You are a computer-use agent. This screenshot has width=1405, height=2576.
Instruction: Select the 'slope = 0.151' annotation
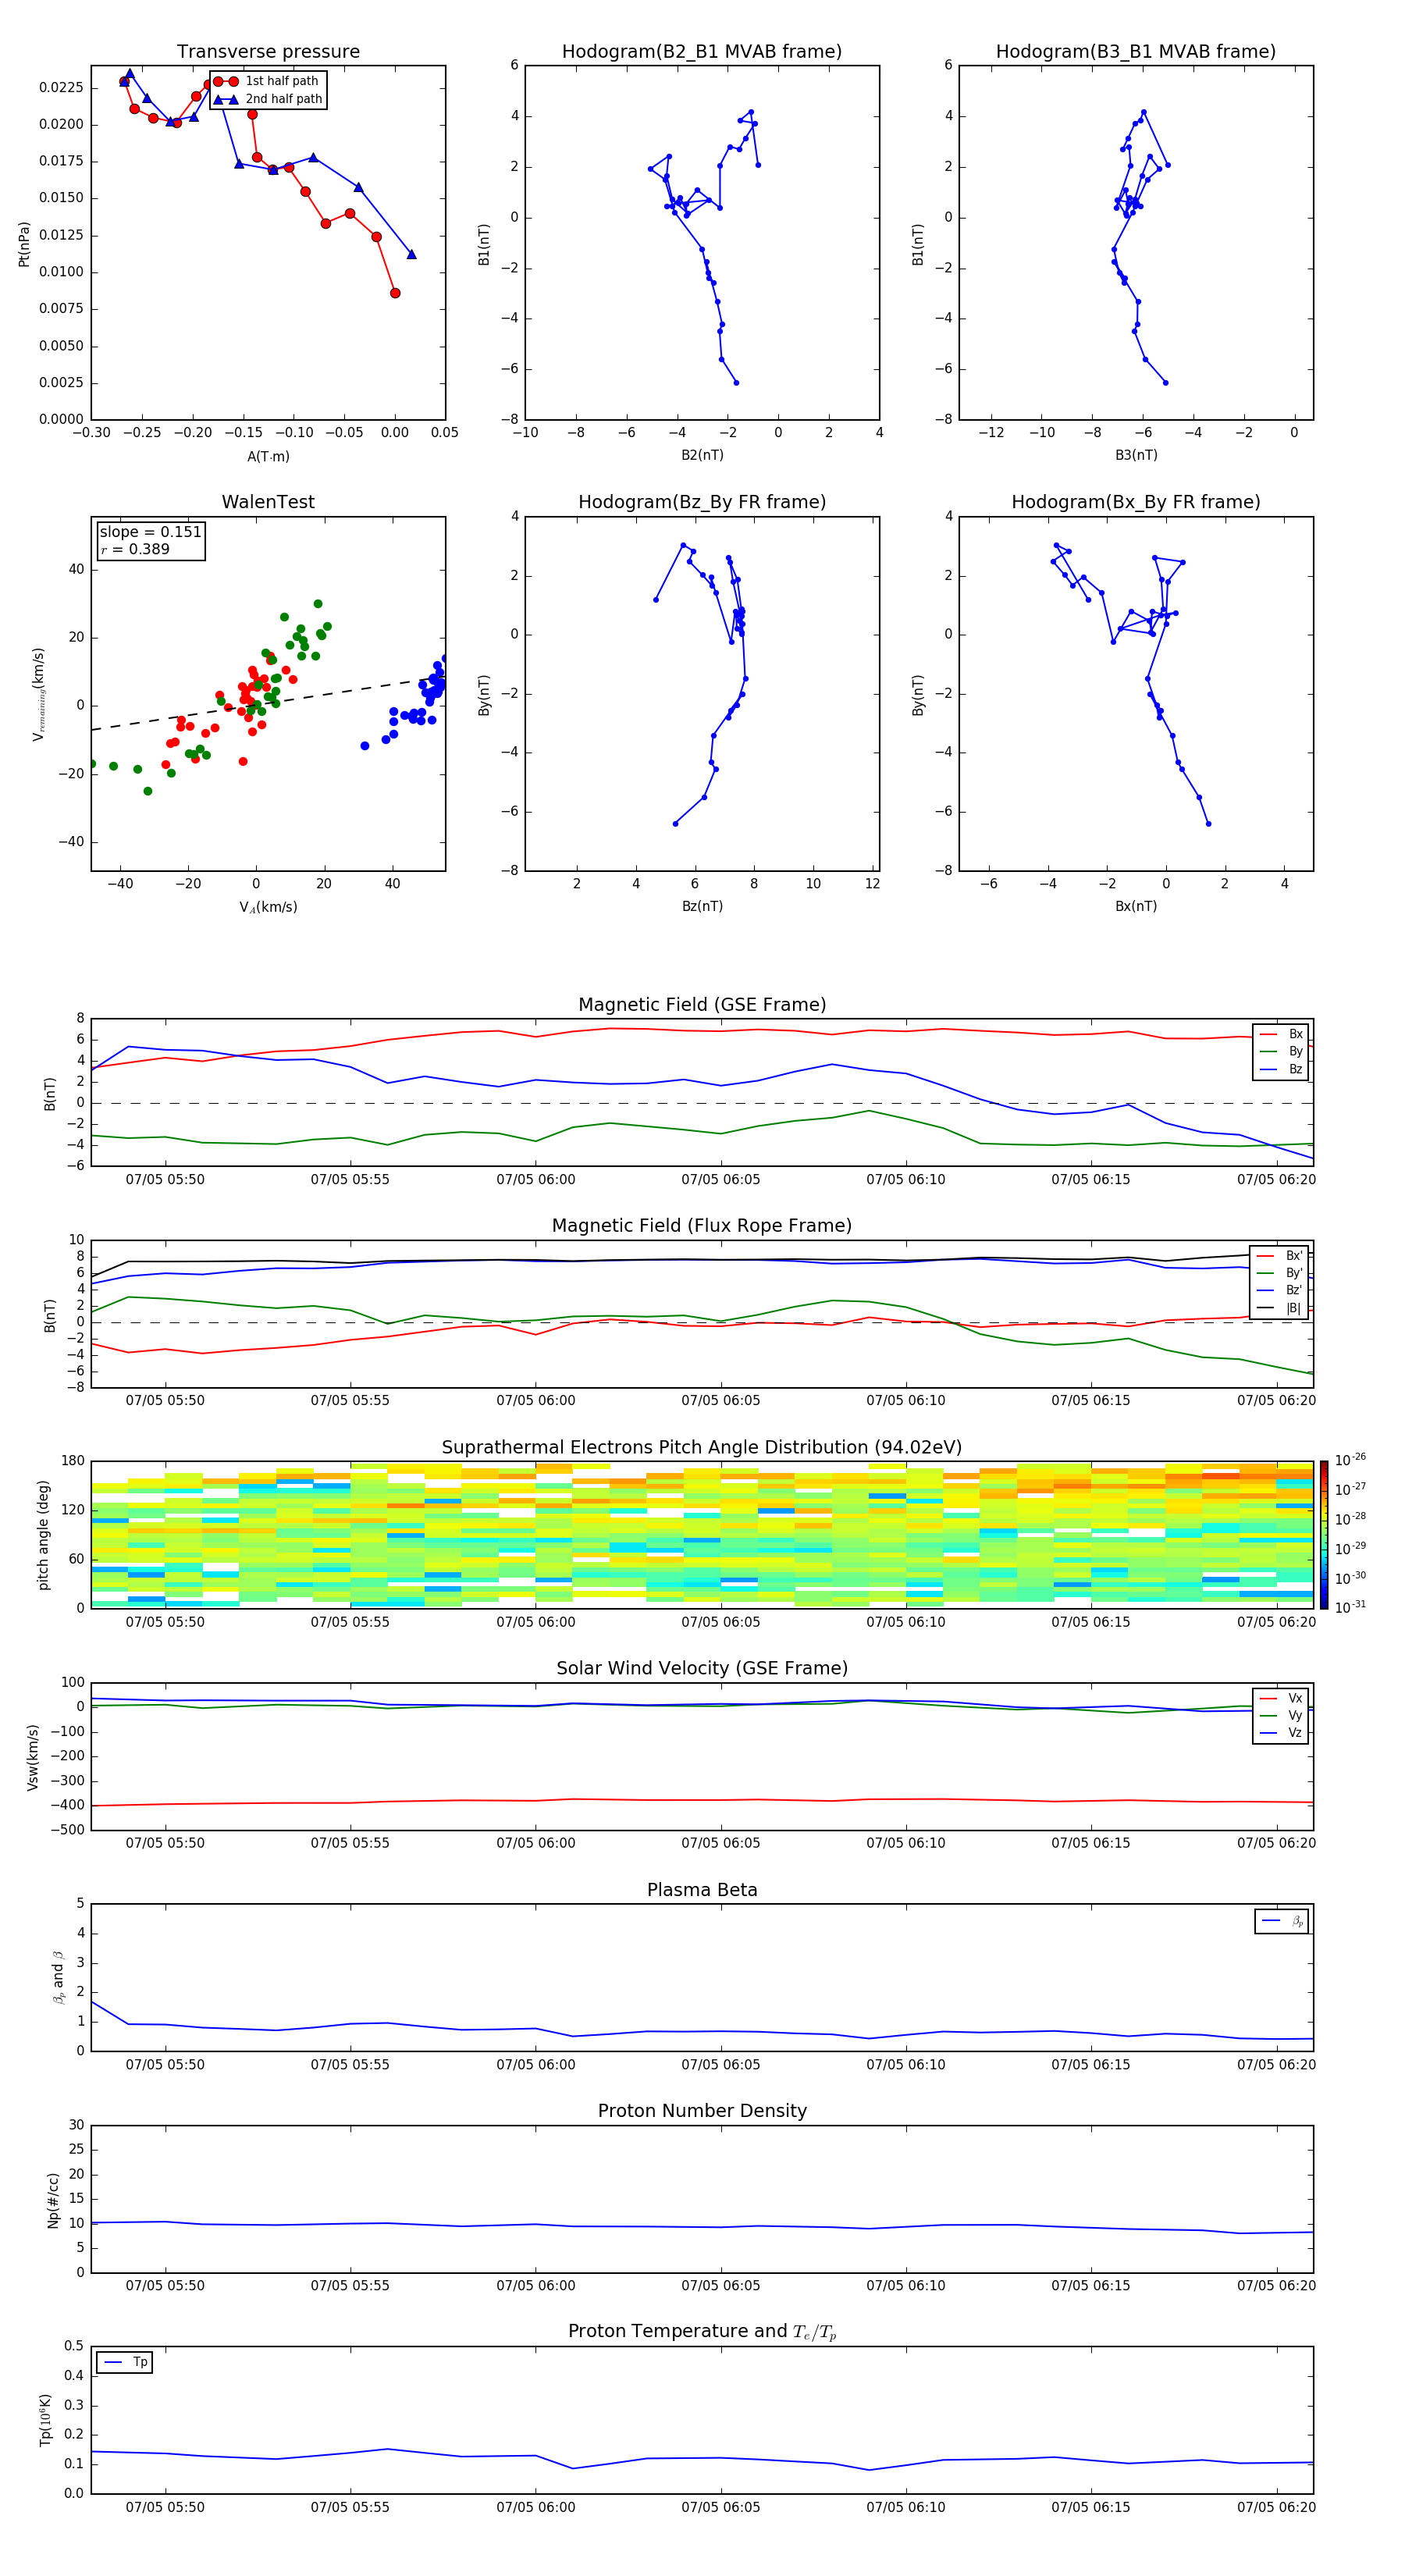tap(150, 532)
